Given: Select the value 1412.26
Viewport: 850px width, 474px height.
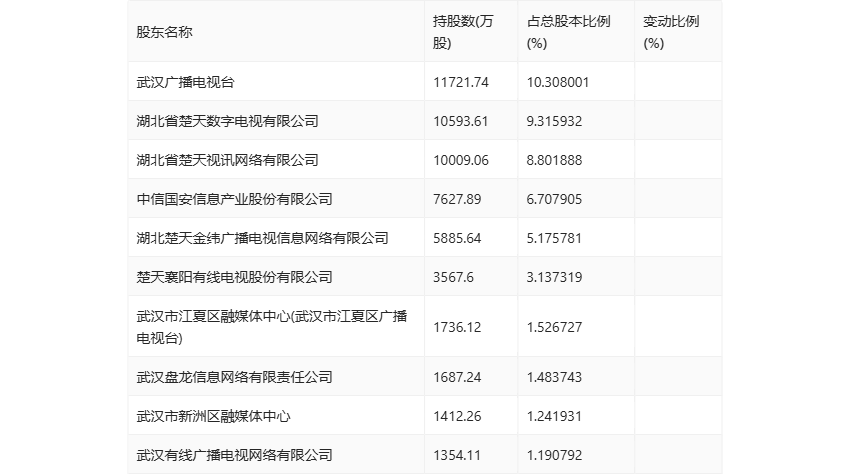Looking at the screenshot, I should coord(457,416).
